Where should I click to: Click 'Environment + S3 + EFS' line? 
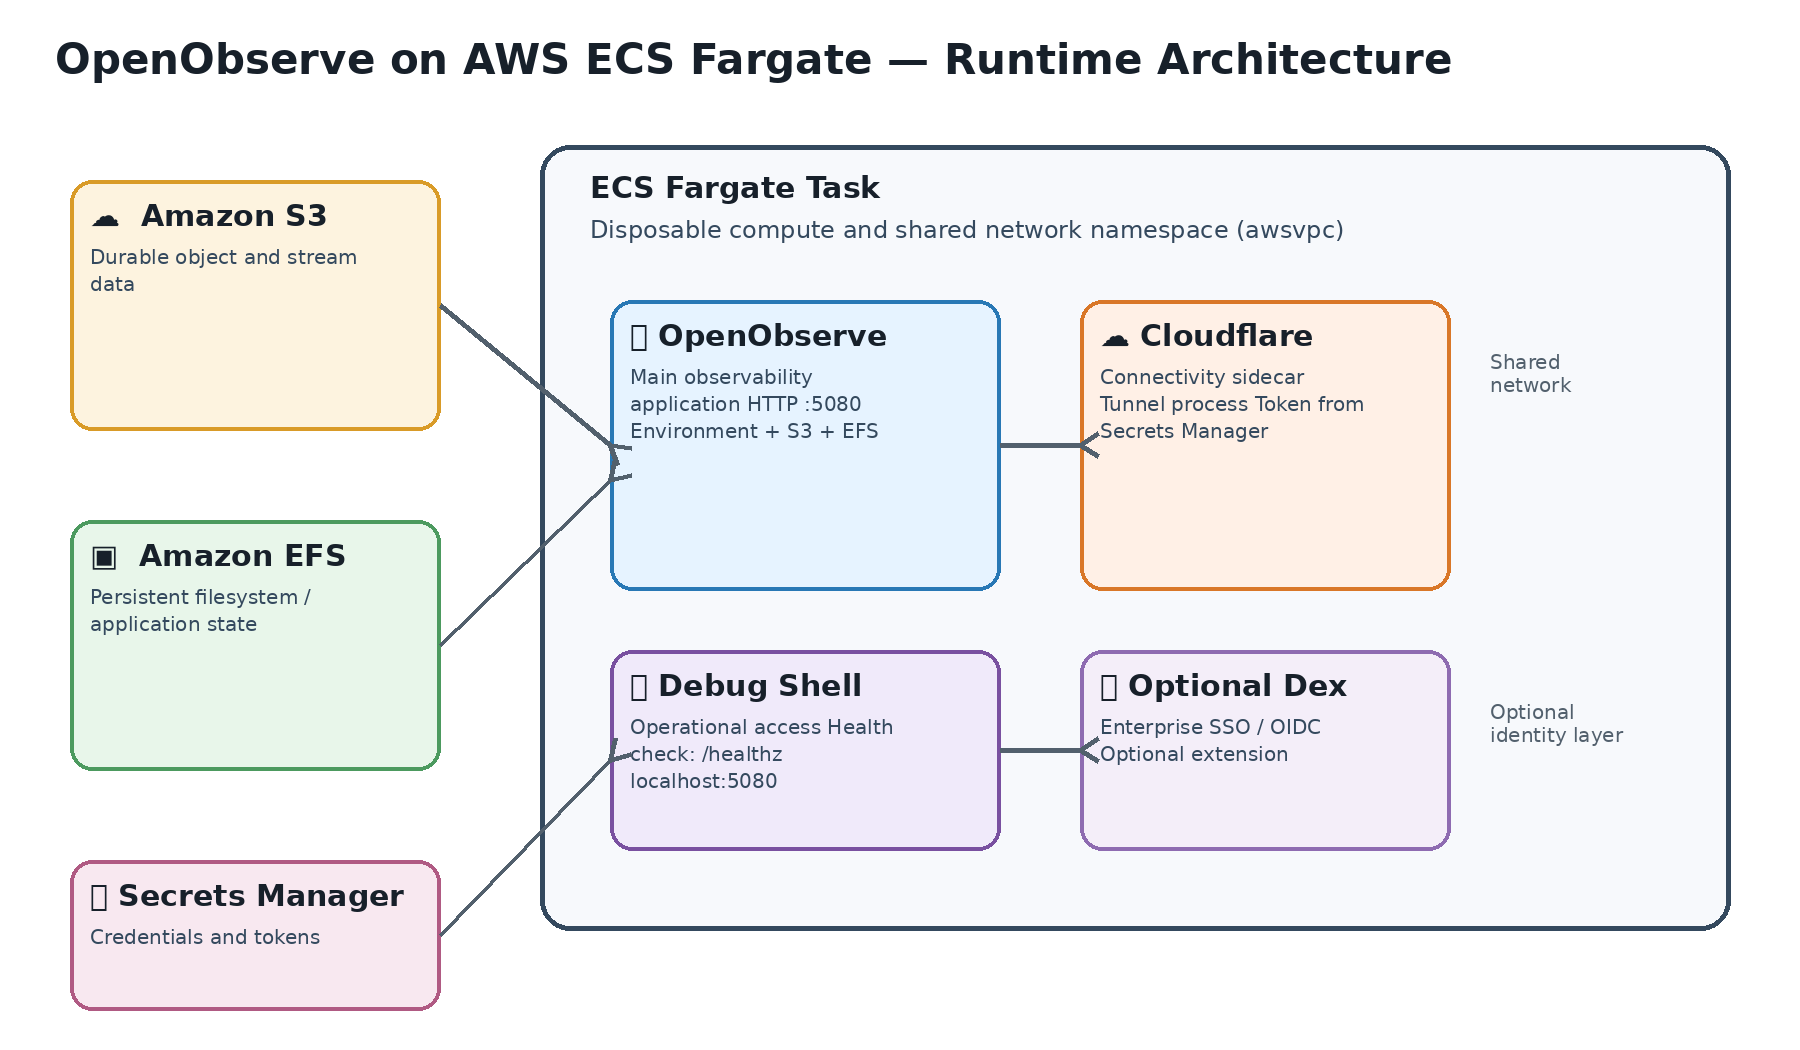point(754,431)
